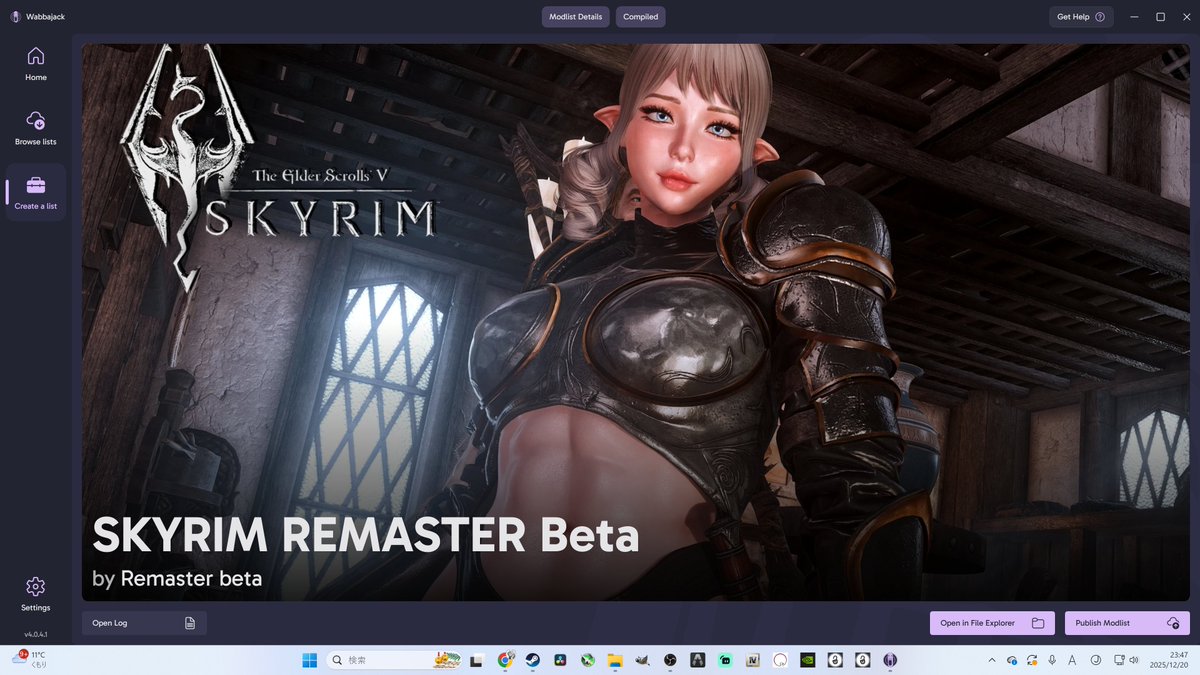Go to Home in the sidebar

point(36,63)
